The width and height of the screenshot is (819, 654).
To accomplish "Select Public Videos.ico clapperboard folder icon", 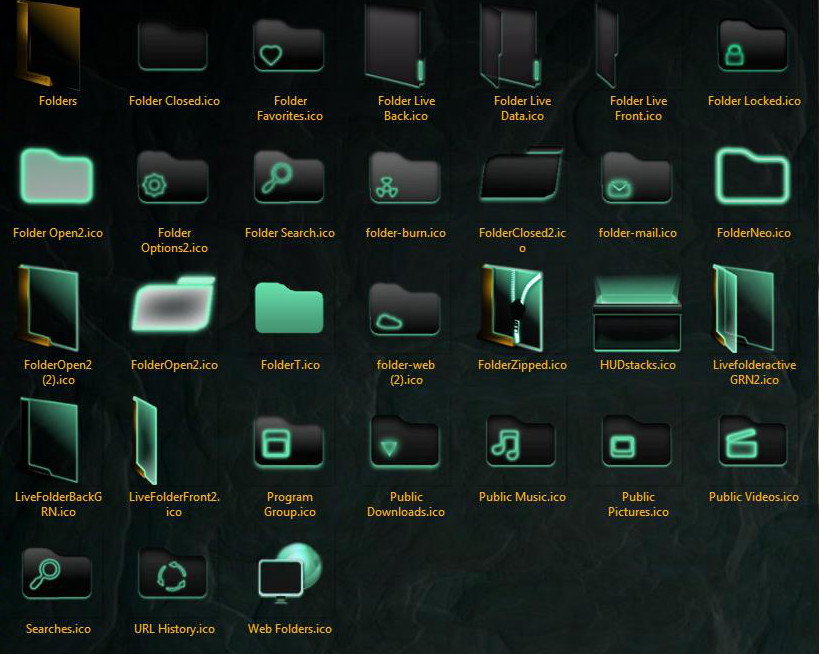I will click(753, 440).
